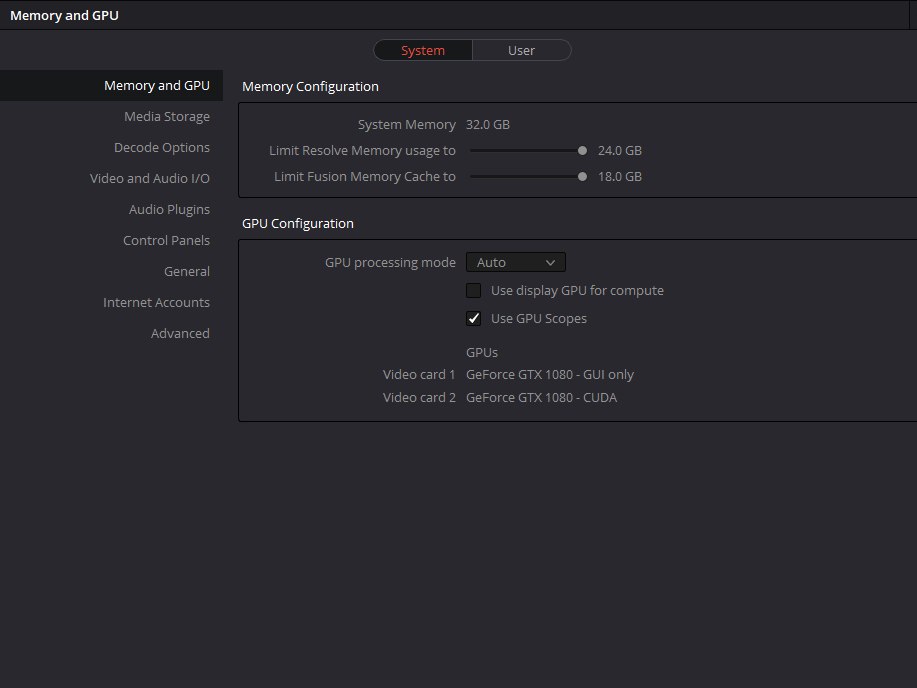Open Advanced settings page
Screen dimensions: 917x688
[x=180, y=333]
